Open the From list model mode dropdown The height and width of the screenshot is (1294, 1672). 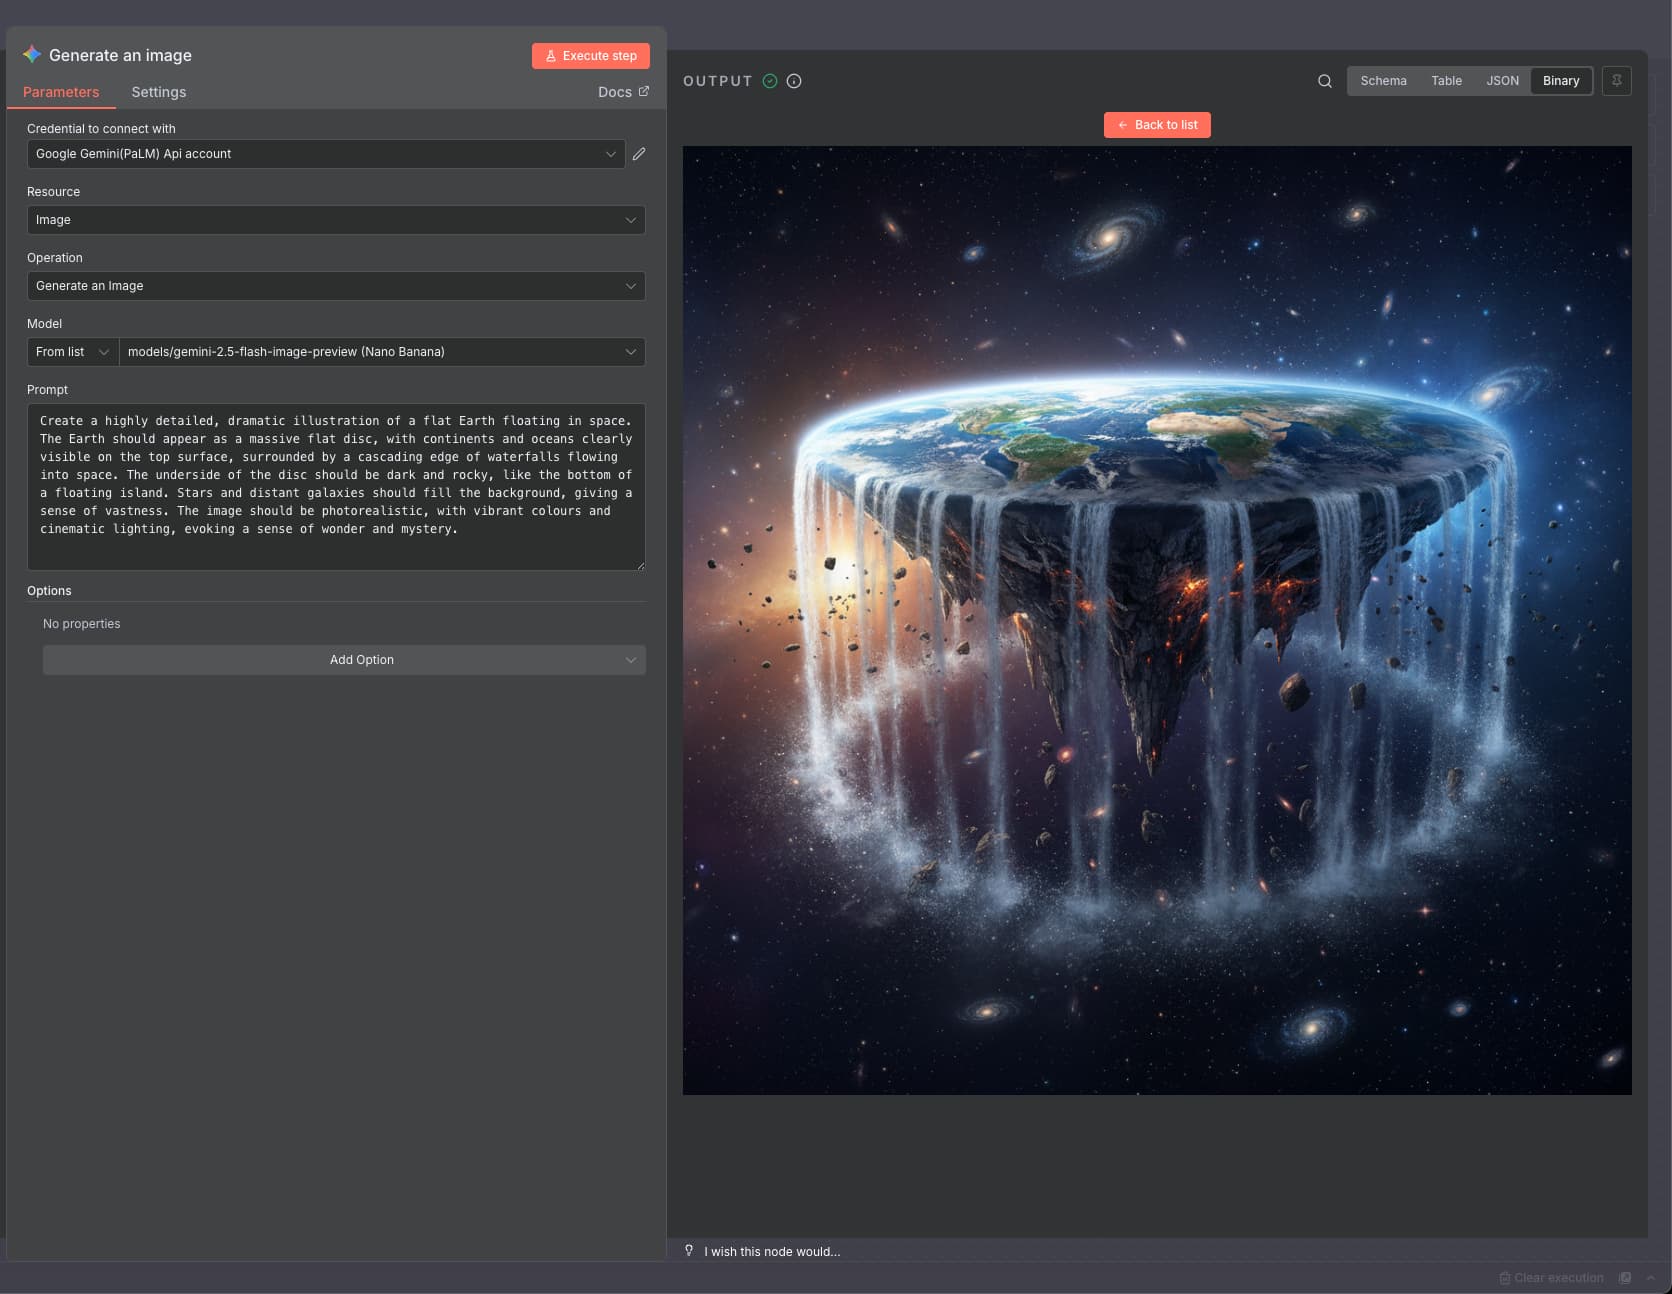pos(73,352)
